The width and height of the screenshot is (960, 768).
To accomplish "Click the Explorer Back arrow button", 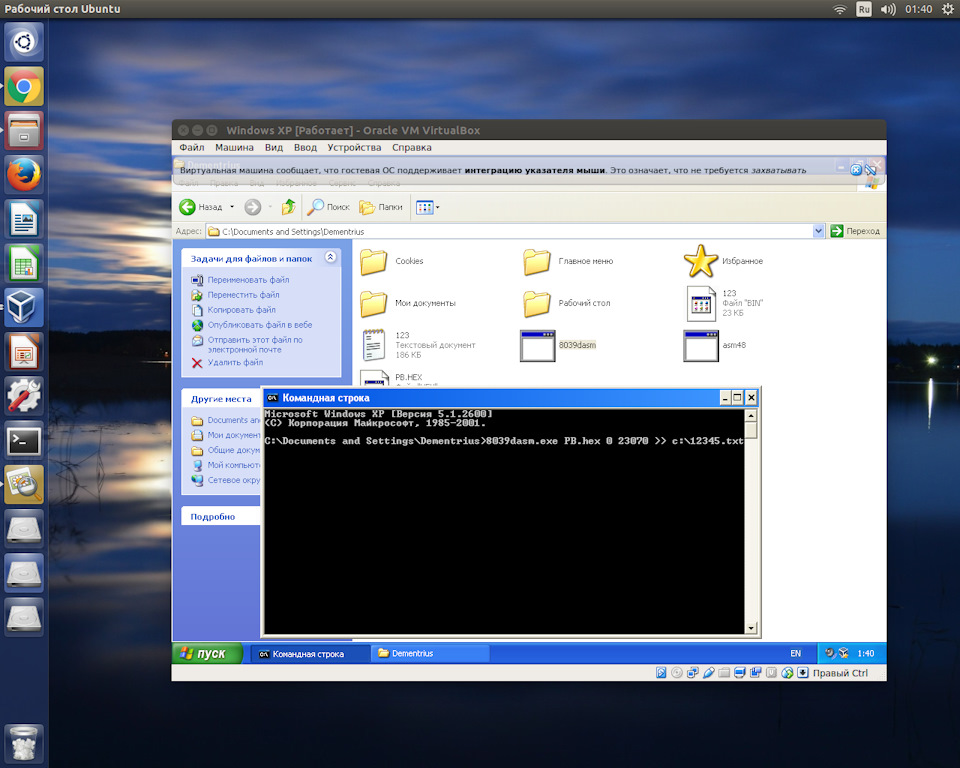I will (201, 207).
